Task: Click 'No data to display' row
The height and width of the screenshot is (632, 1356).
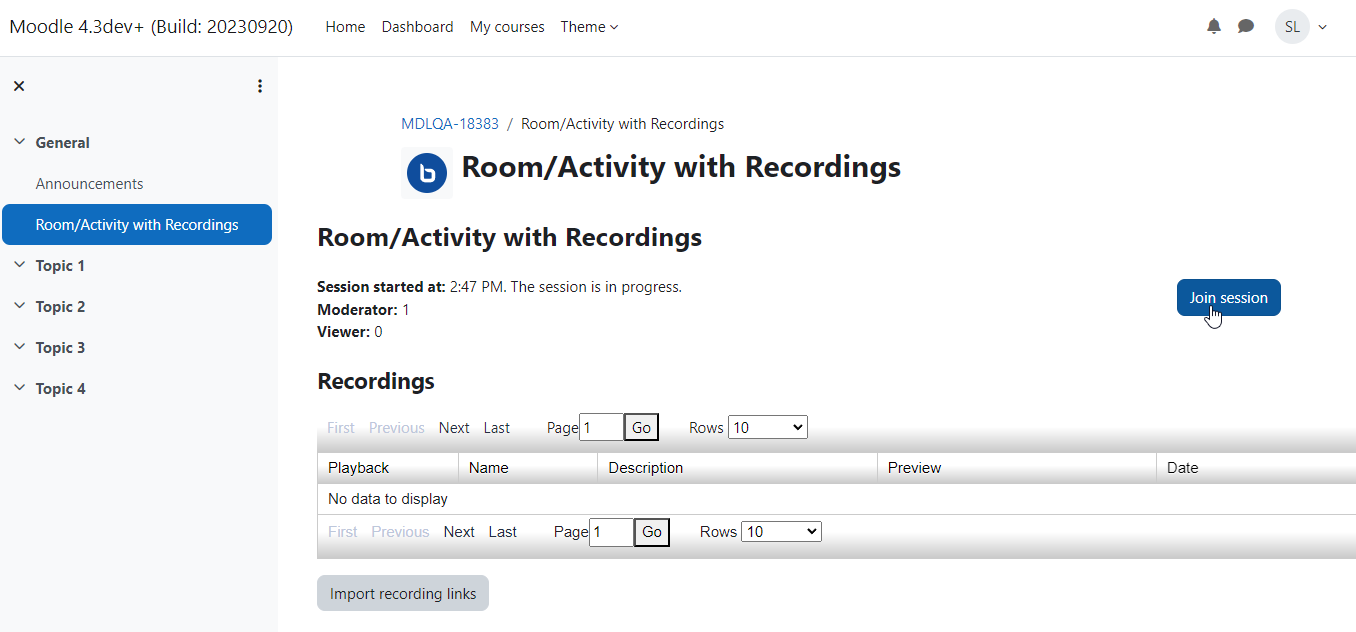Action: pos(836,499)
